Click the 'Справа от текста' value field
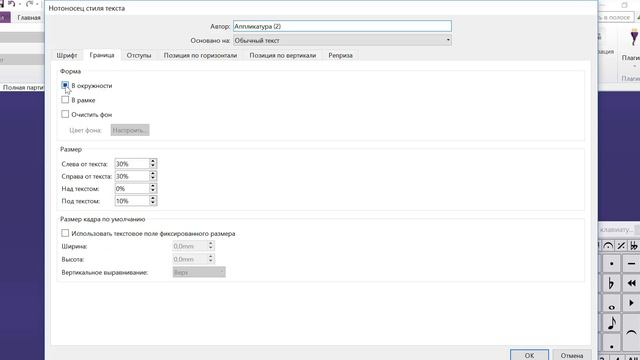Screen dimensions: 640x360 [132, 176]
